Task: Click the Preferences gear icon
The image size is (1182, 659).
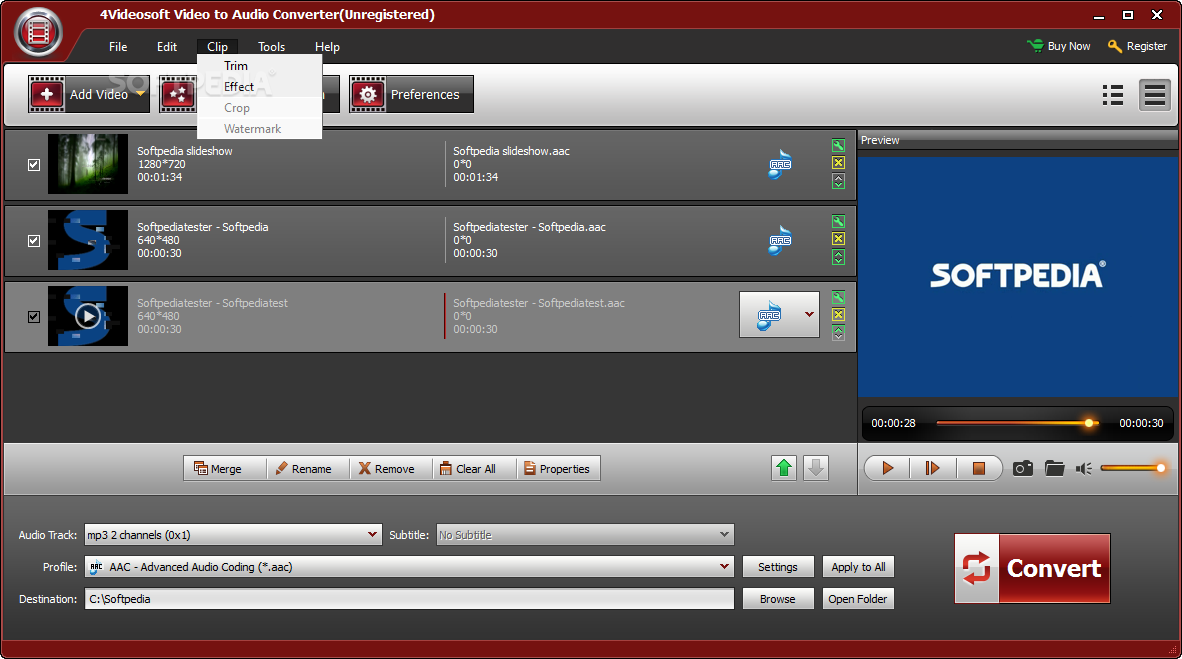Action: 368,94
